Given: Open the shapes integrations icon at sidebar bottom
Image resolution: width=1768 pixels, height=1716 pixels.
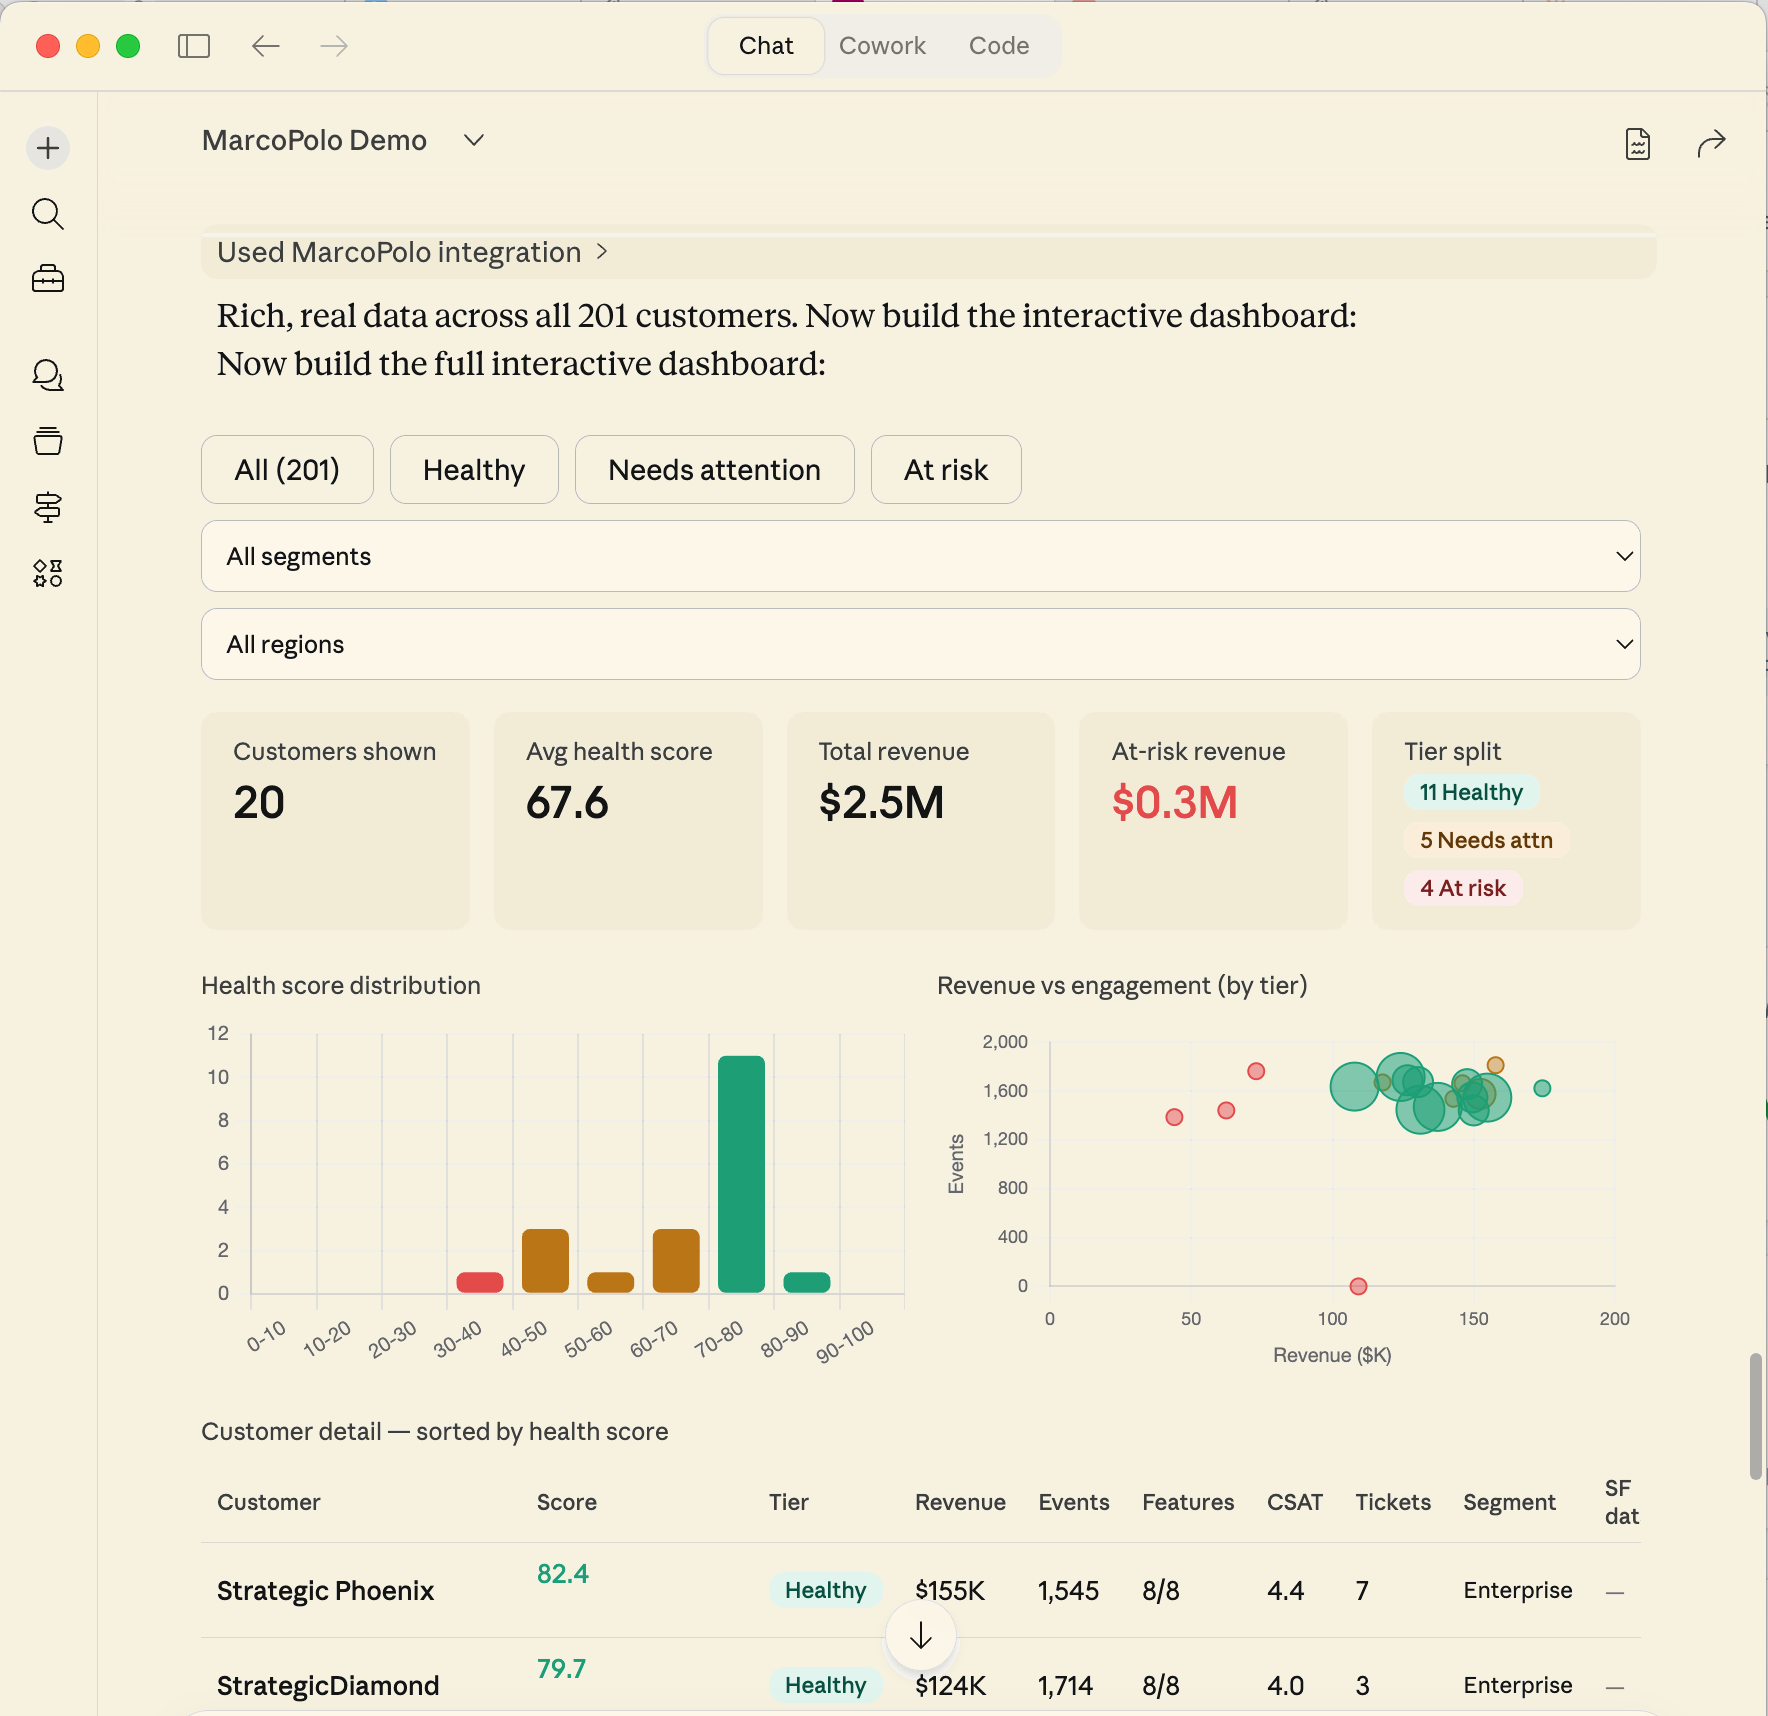Looking at the screenshot, I should (47, 573).
